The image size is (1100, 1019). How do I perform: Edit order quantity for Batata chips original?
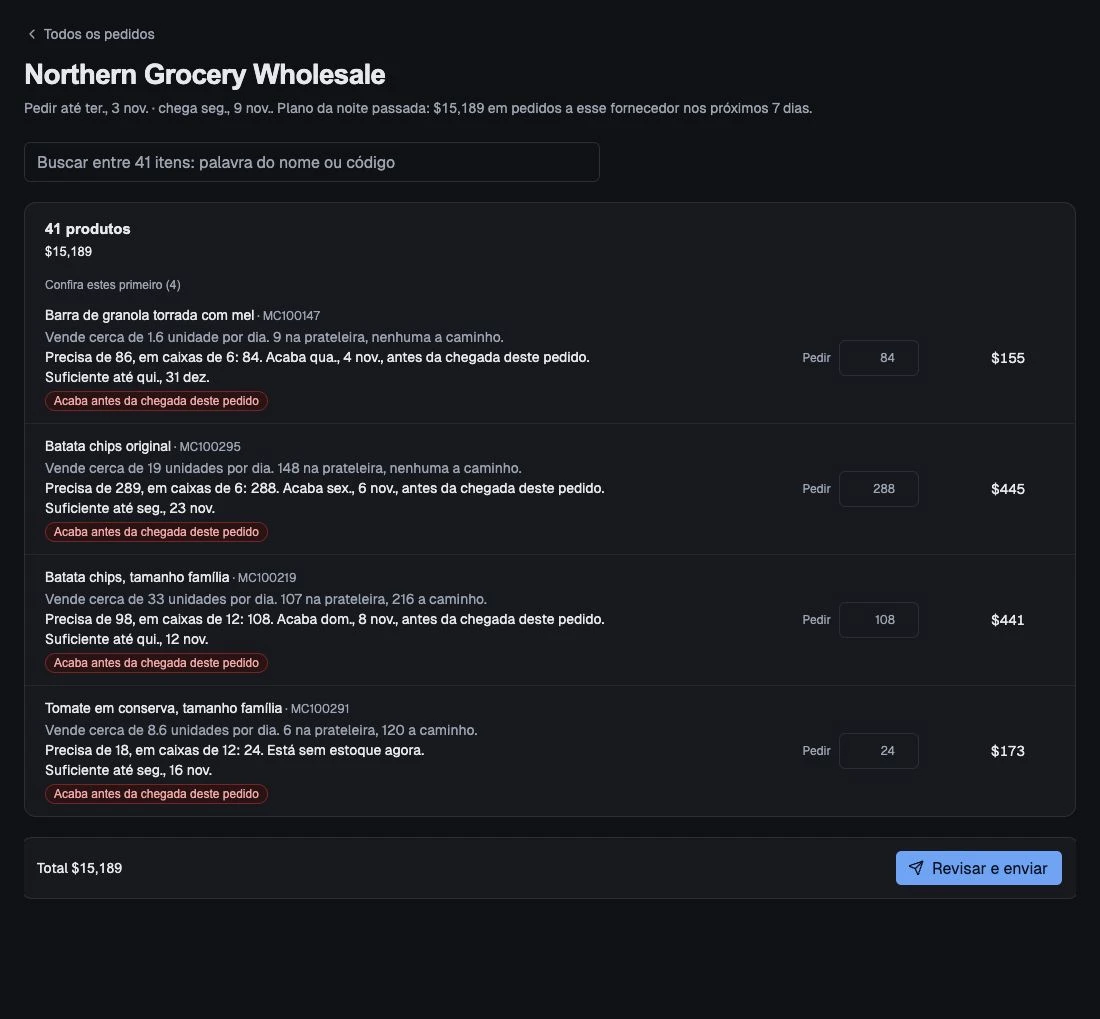[878, 489]
